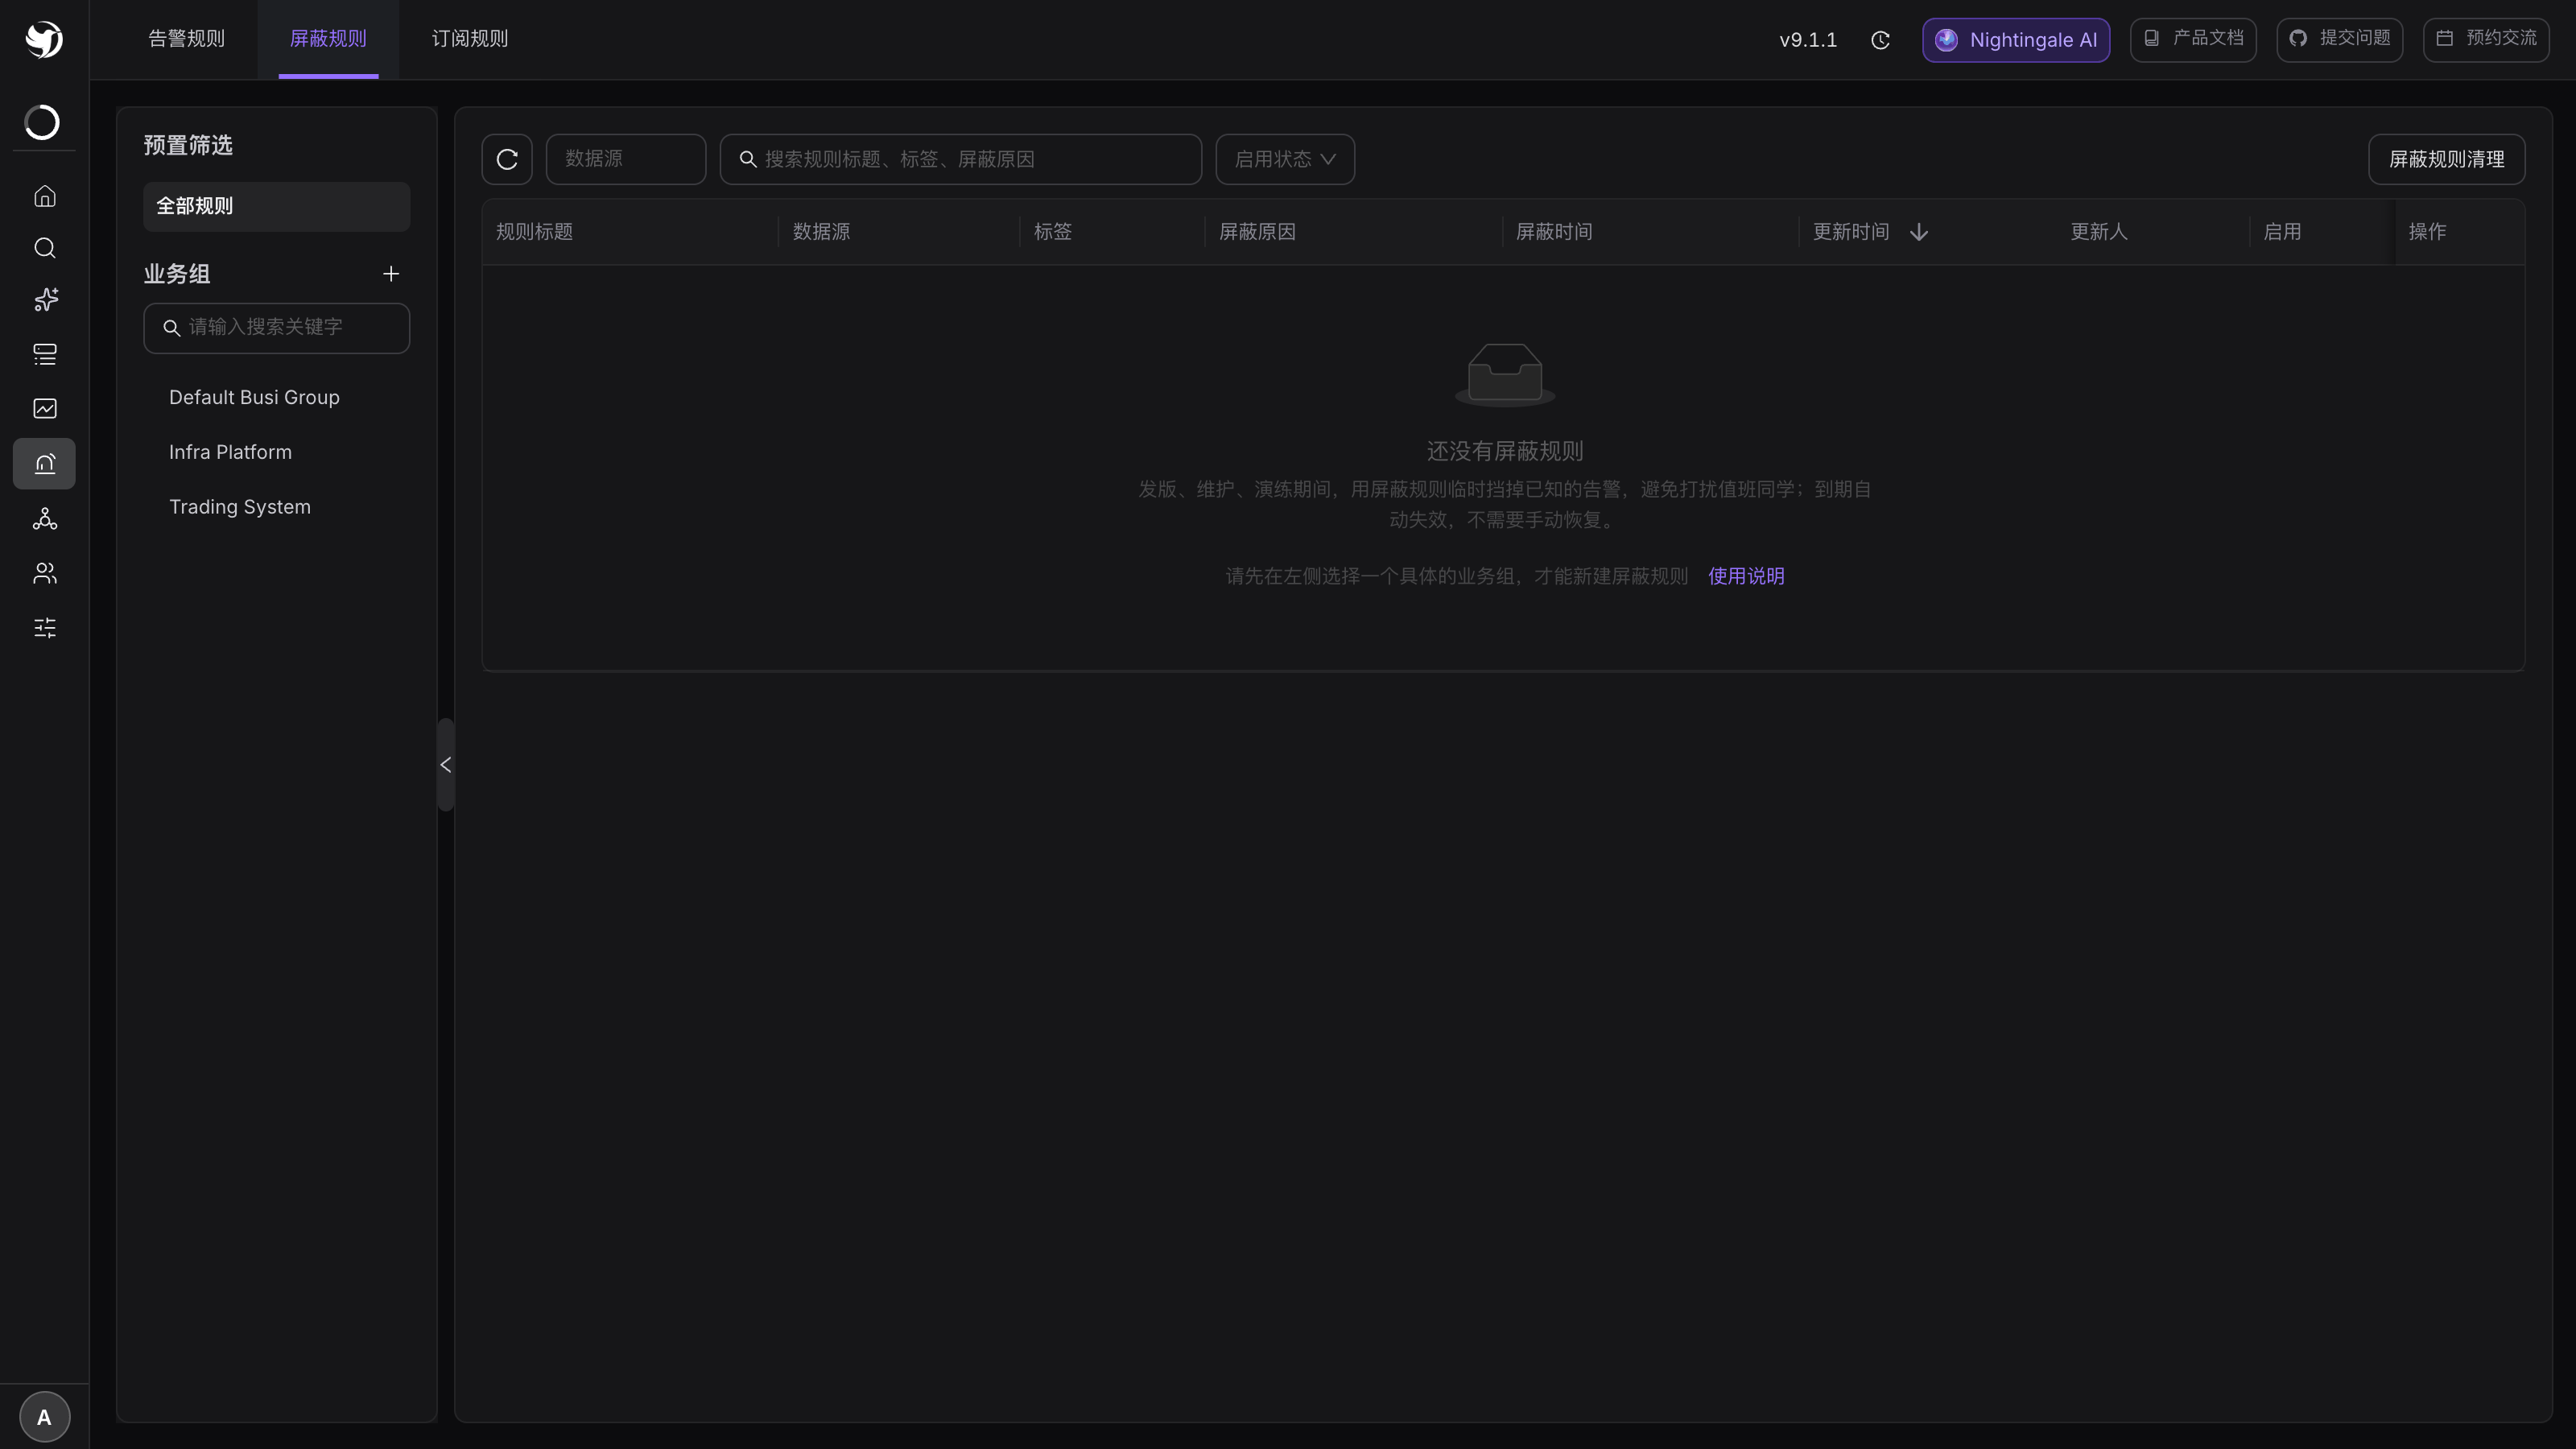Sort by 更新时间 column arrow

click(1919, 232)
